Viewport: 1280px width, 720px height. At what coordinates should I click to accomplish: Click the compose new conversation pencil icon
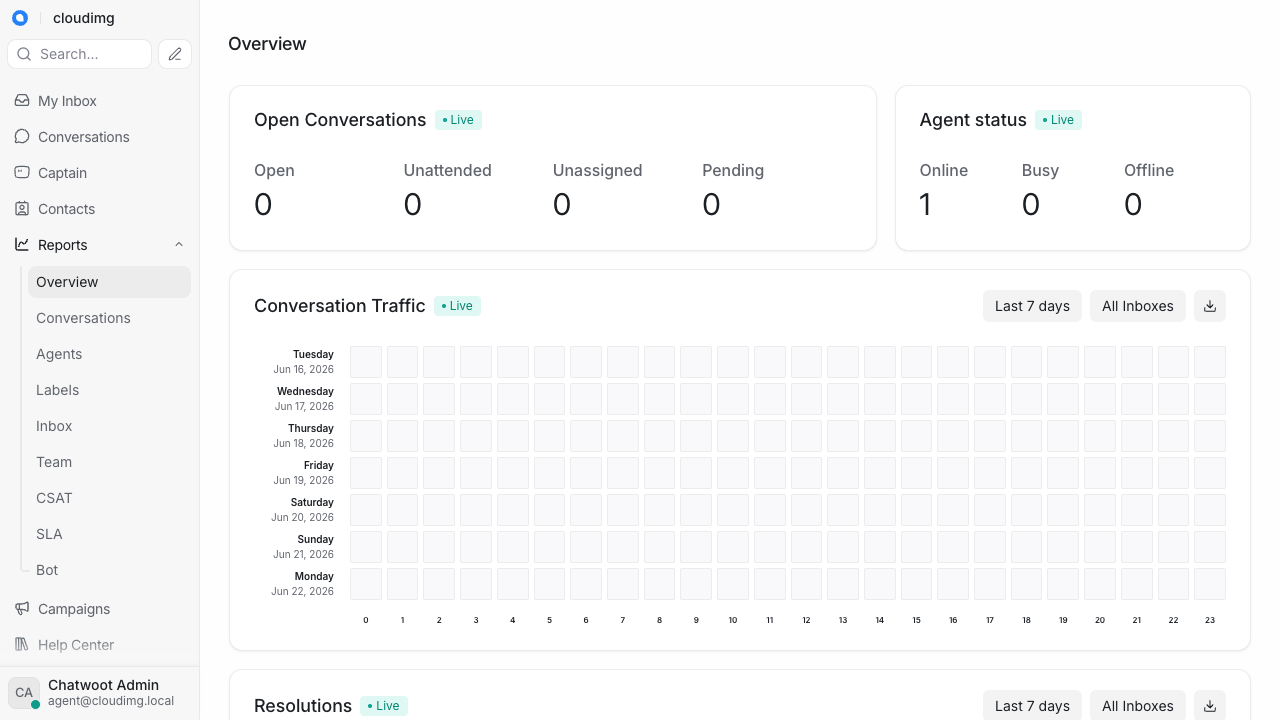175,54
